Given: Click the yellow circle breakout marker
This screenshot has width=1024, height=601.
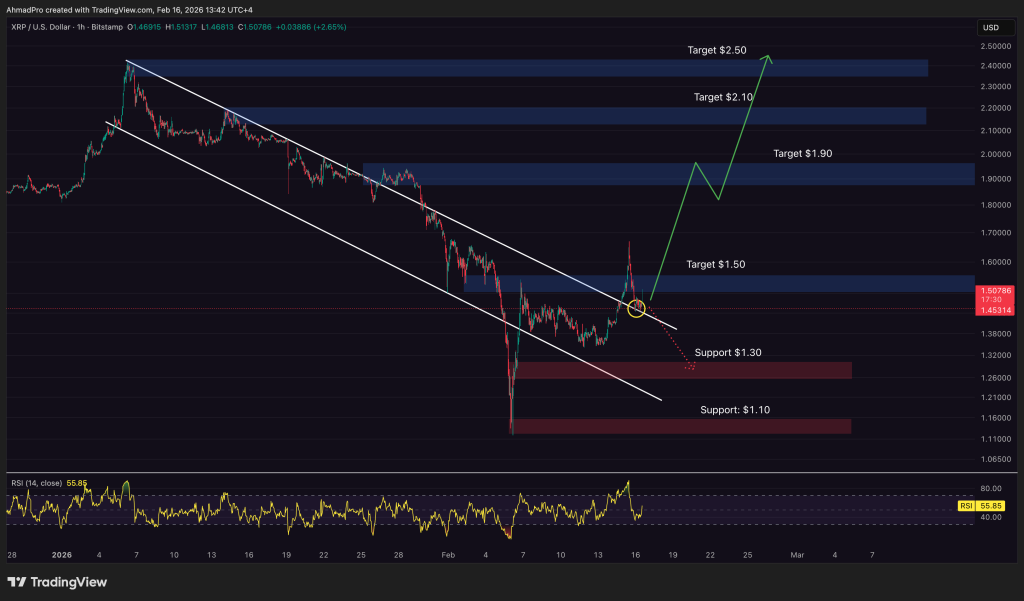Looking at the screenshot, I should [x=636, y=308].
